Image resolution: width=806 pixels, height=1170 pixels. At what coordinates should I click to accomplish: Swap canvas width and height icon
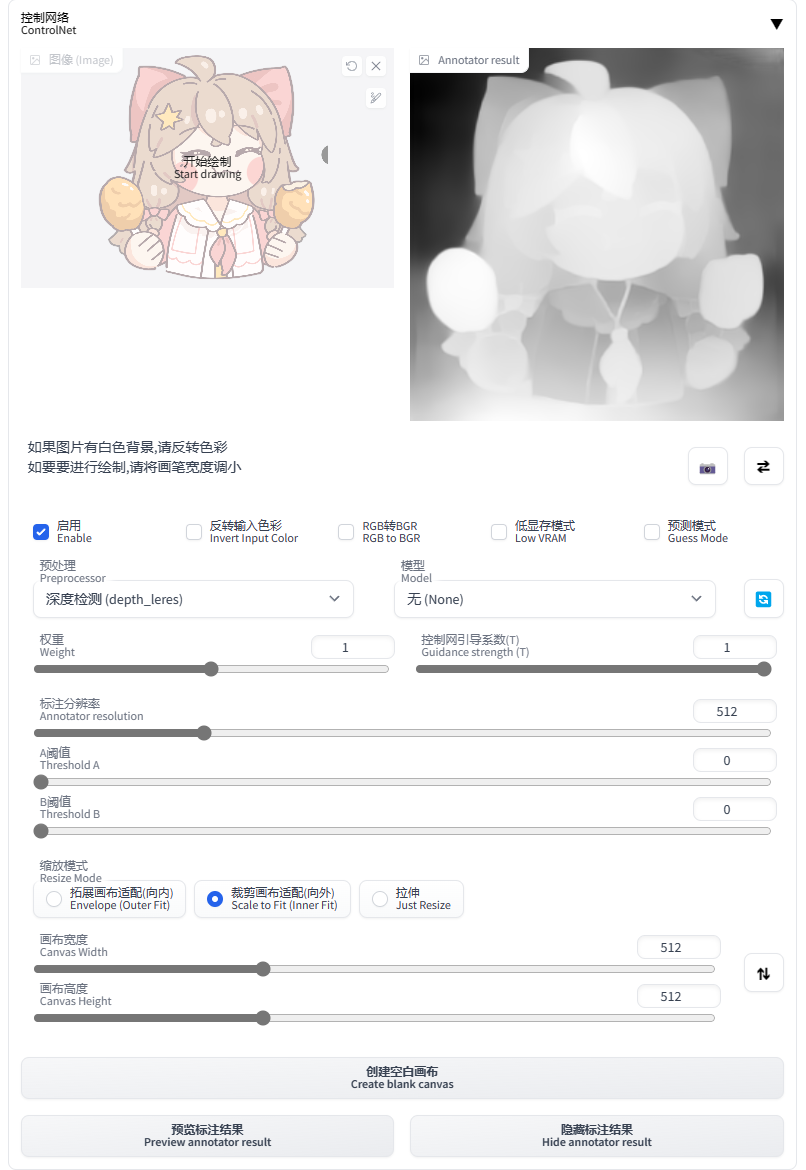(763, 973)
